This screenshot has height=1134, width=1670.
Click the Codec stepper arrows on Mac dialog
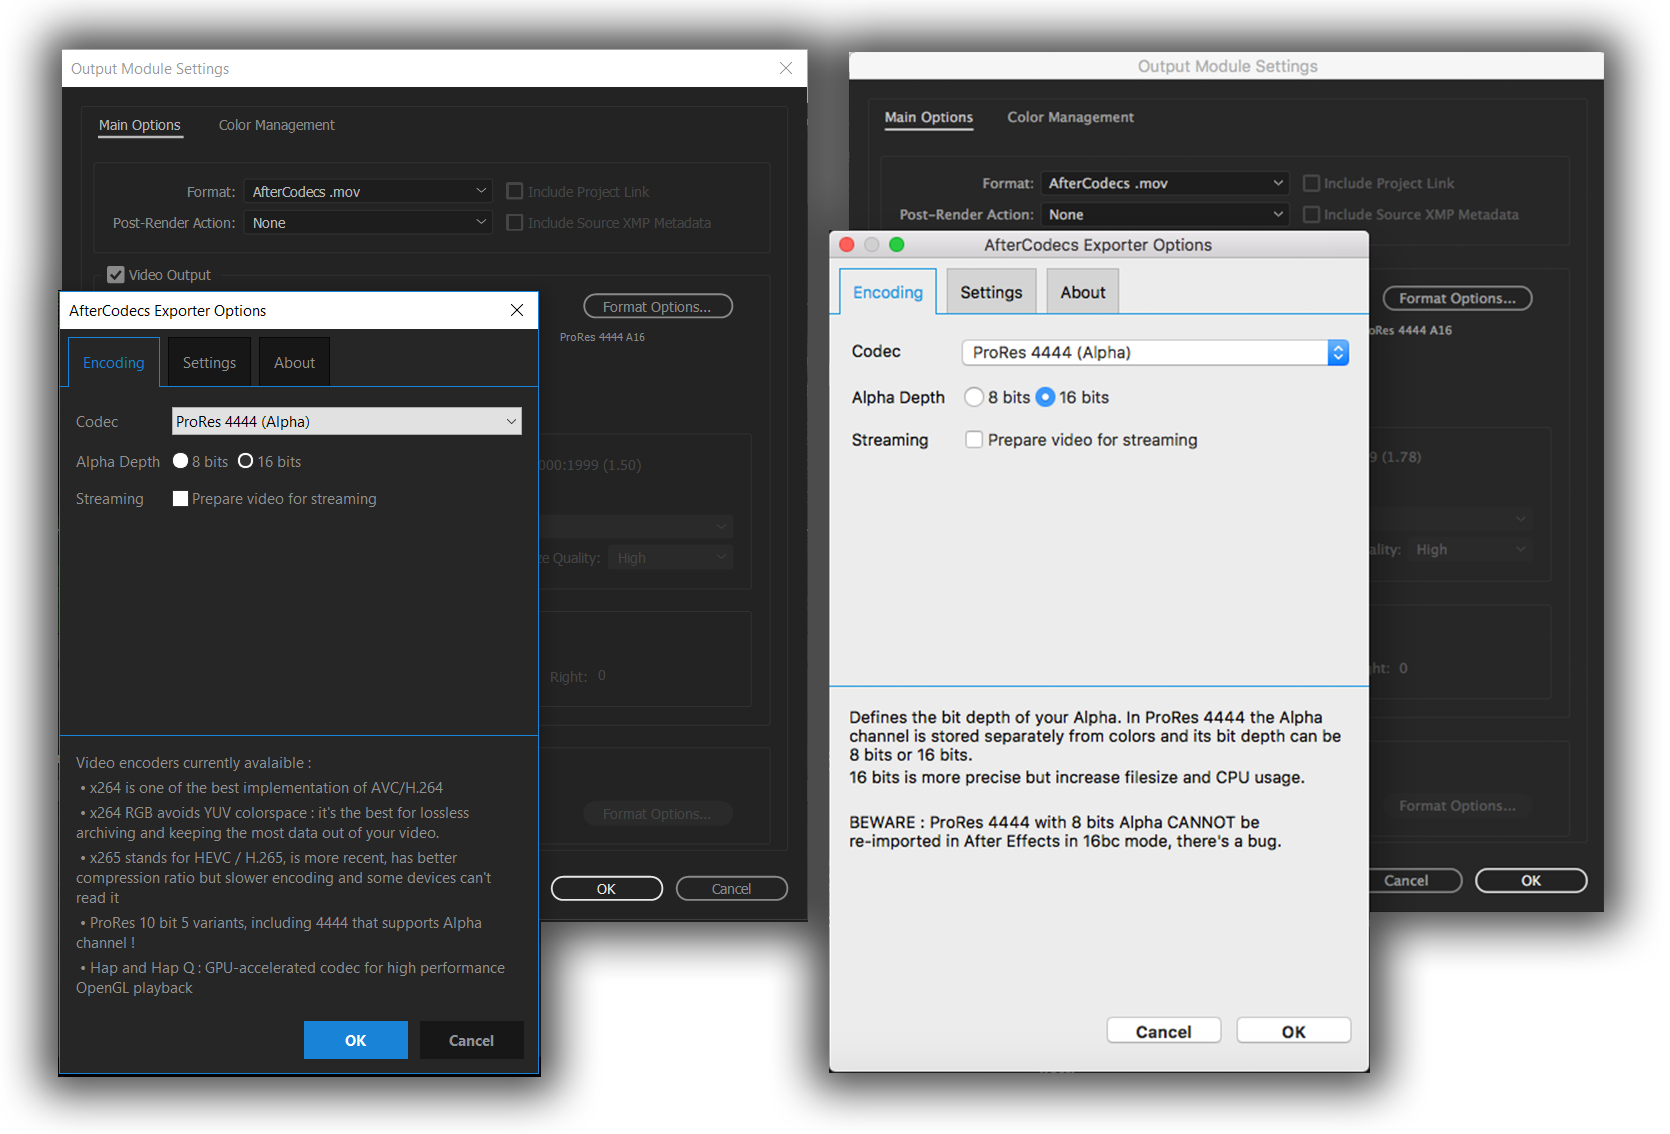1338,352
